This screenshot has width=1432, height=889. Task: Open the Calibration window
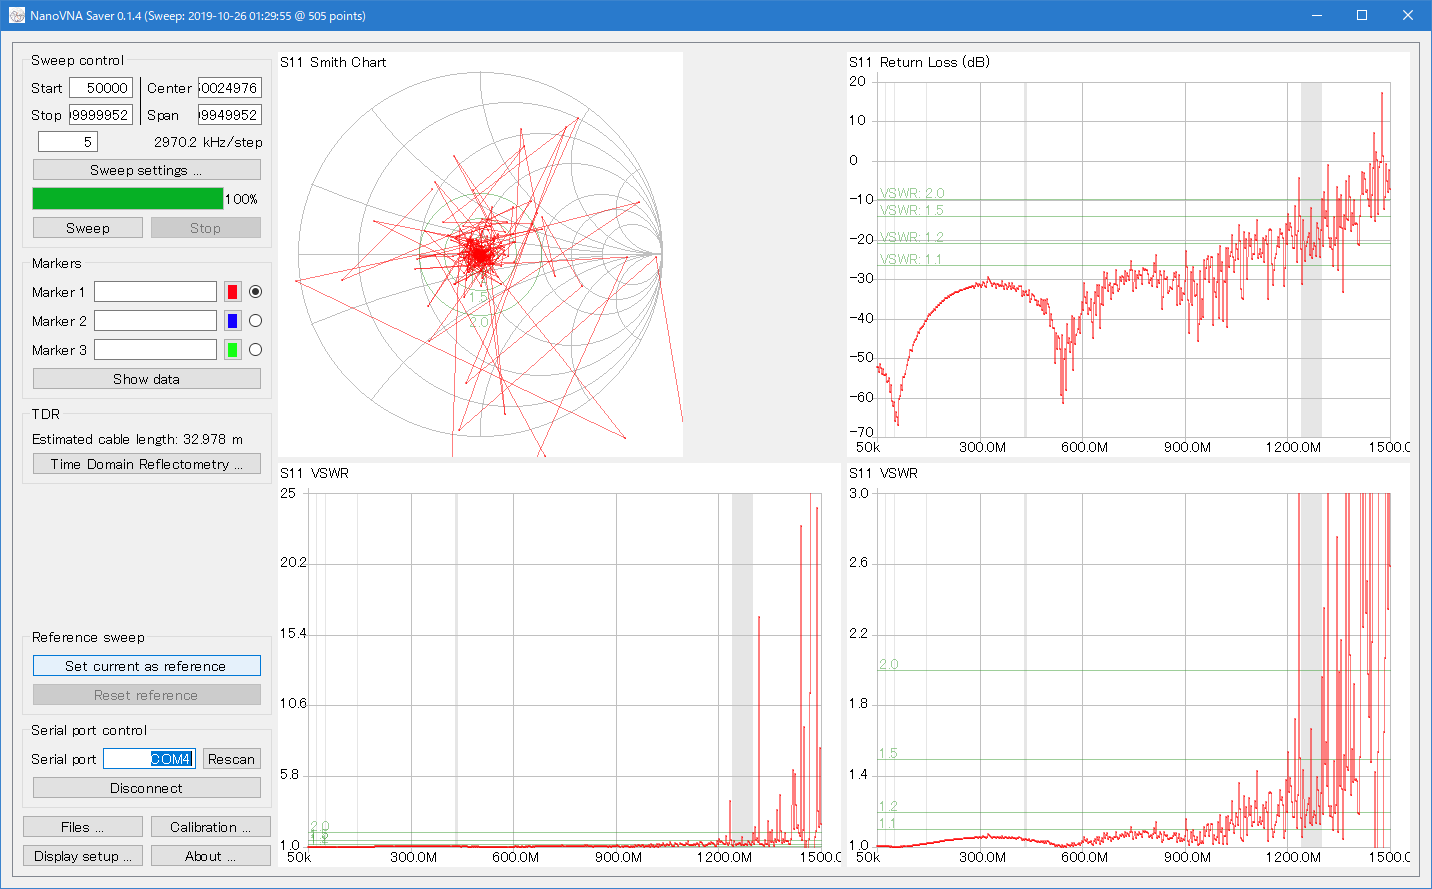tap(211, 827)
